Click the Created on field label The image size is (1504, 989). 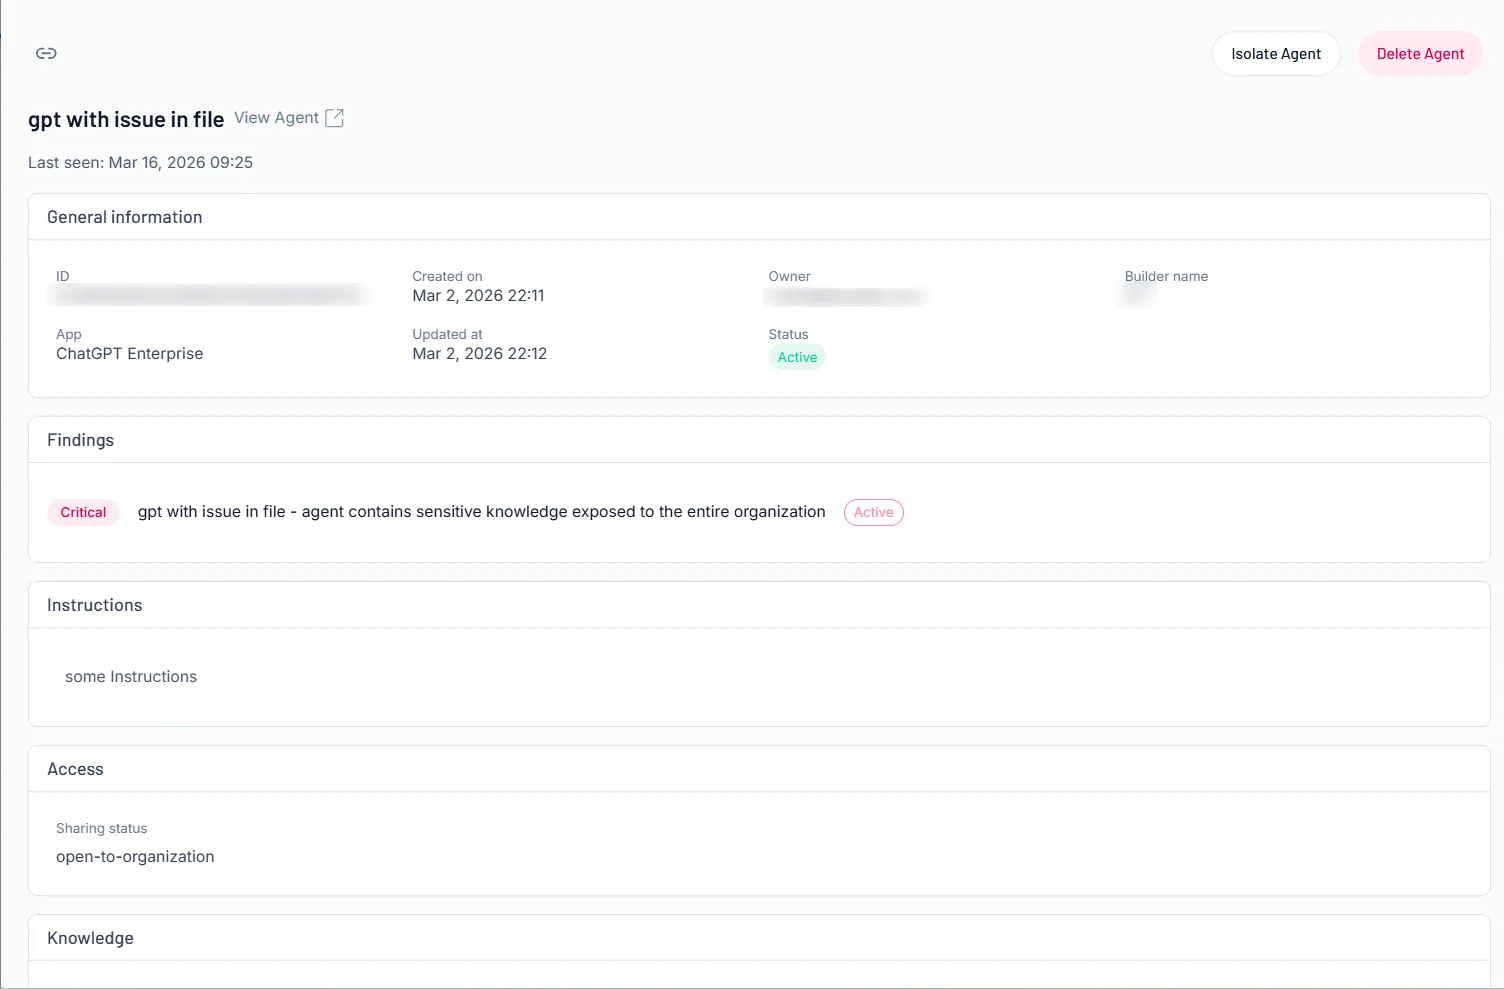point(447,276)
